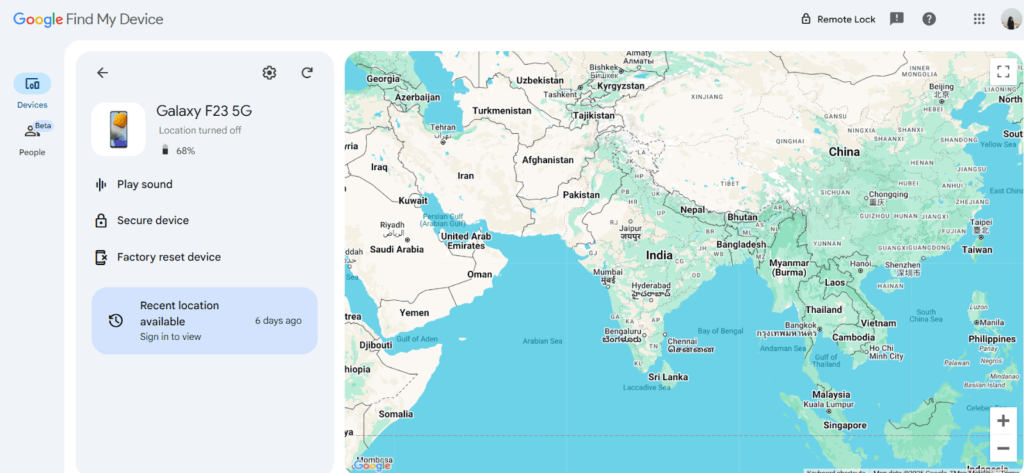This screenshot has width=1024, height=473.
Task: Click the China label on the map
Action: (x=844, y=152)
